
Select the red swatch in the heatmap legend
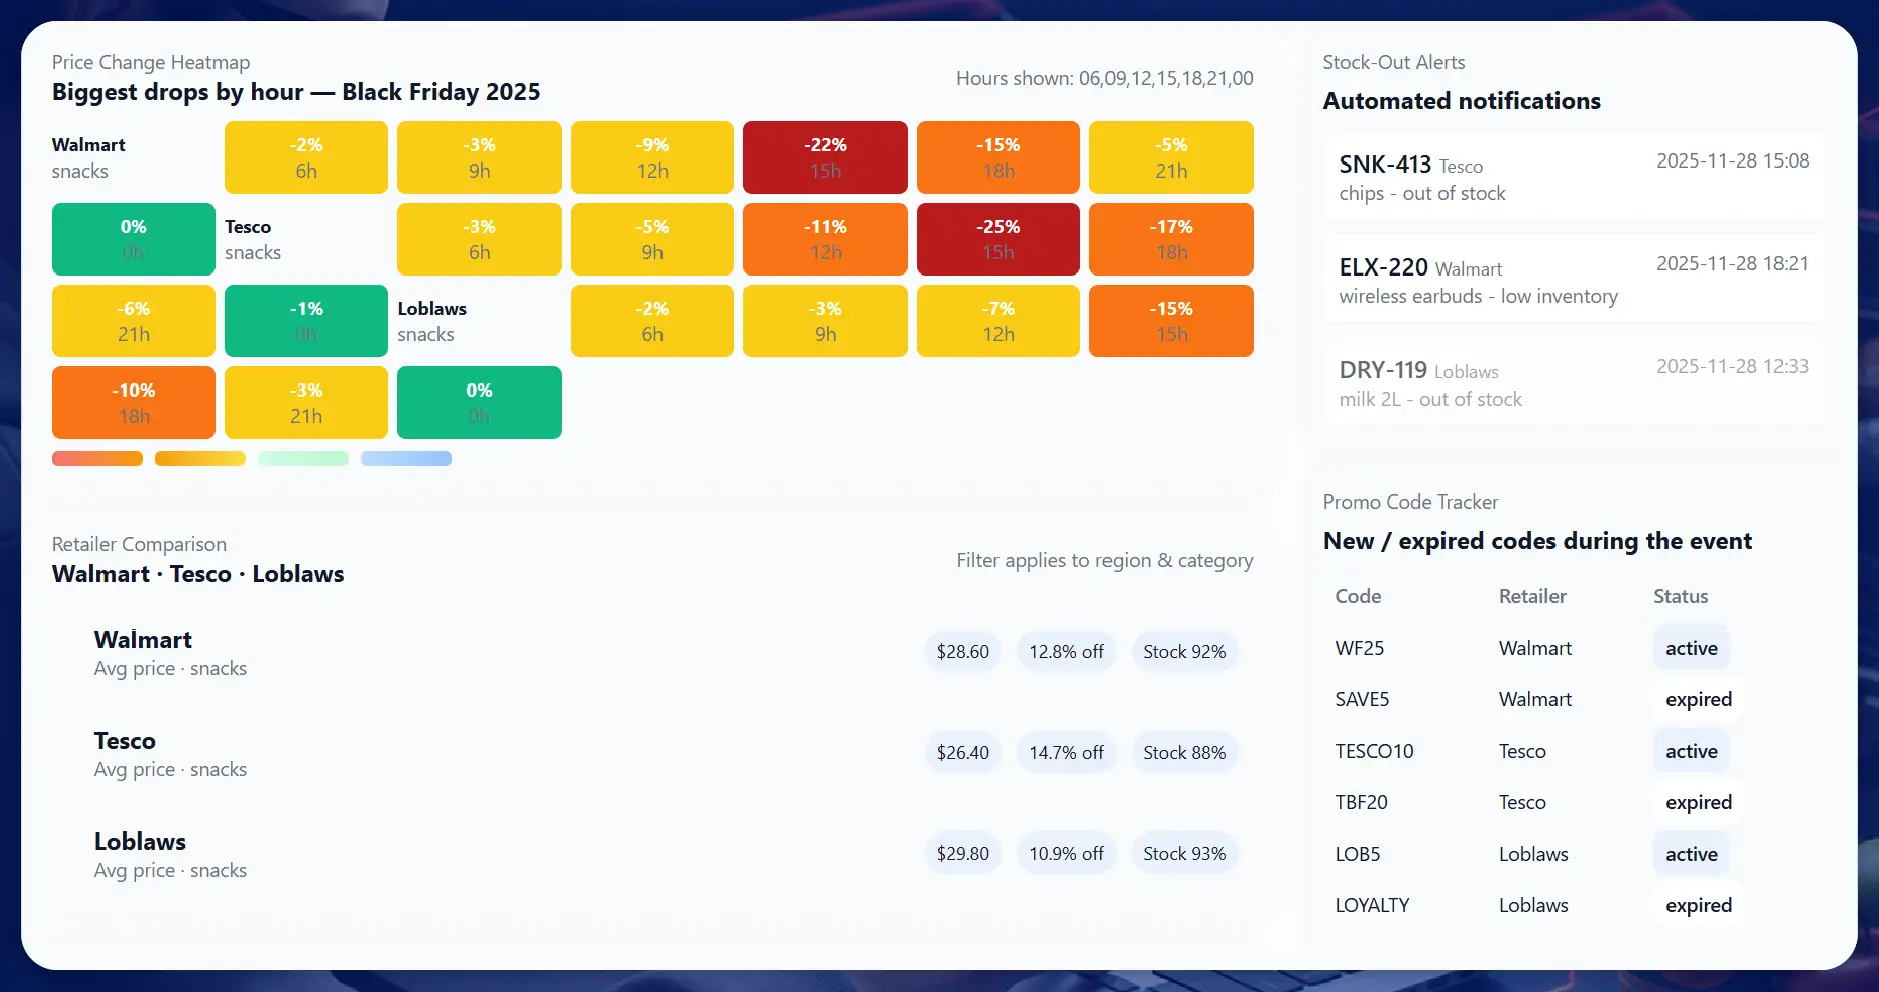[97, 458]
